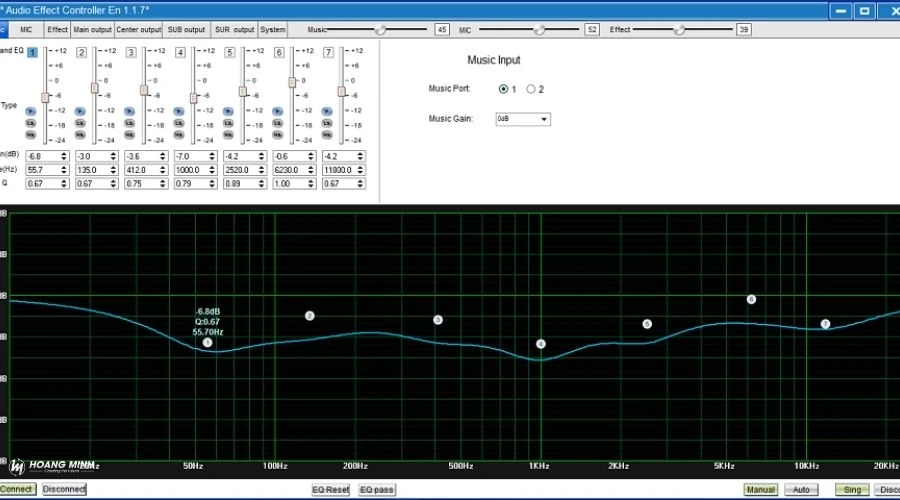Click the EQ pass button

[377, 490]
